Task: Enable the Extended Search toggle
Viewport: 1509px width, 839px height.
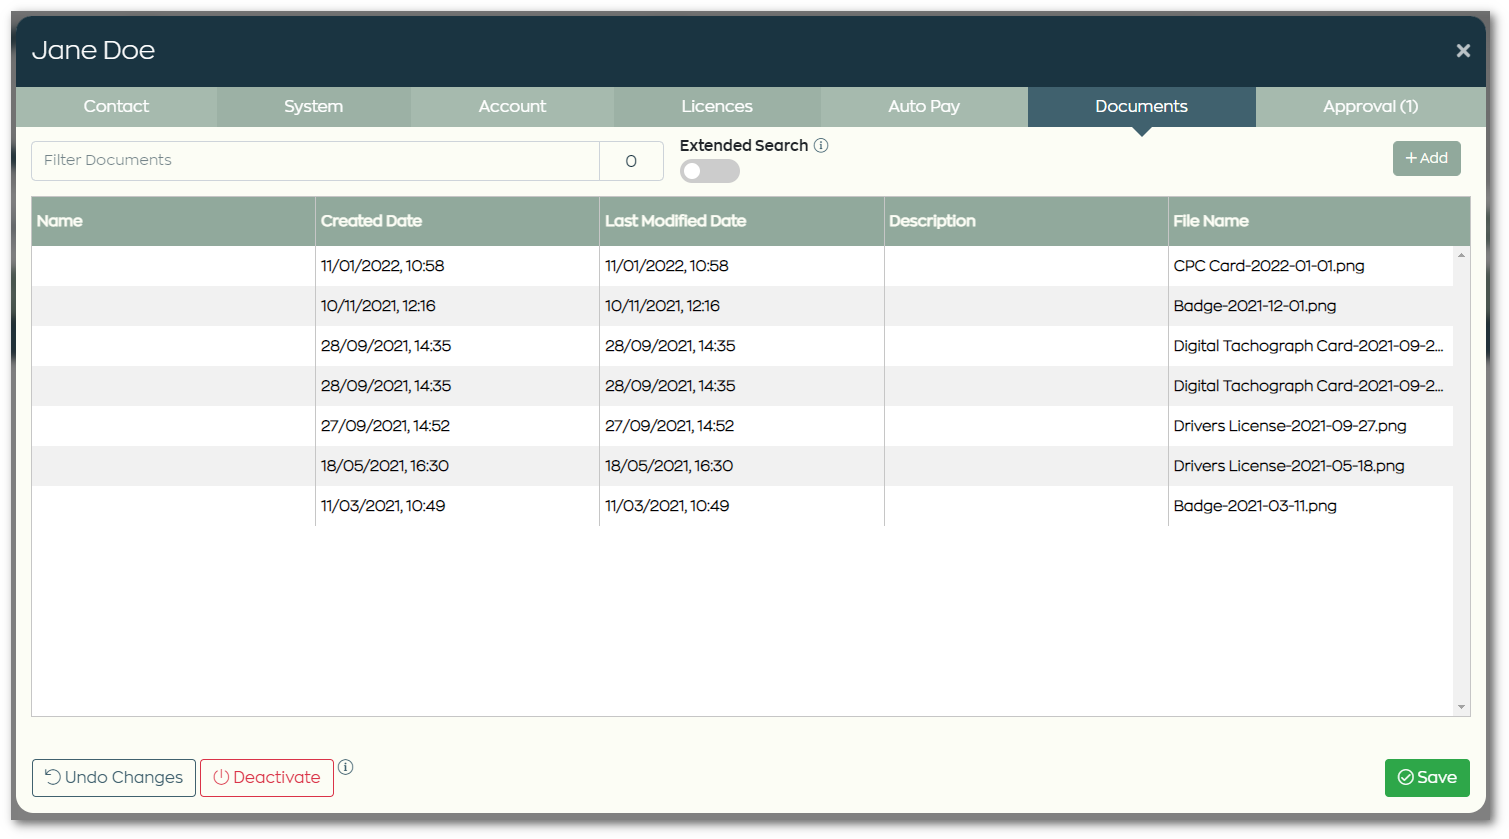Action: tap(709, 170)
